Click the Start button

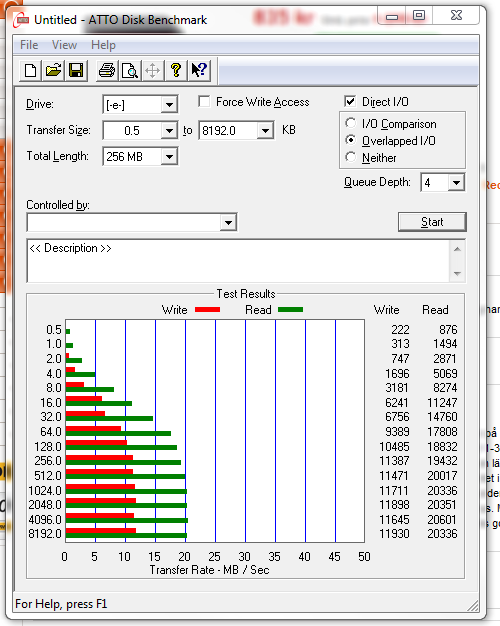pos(432,222)
